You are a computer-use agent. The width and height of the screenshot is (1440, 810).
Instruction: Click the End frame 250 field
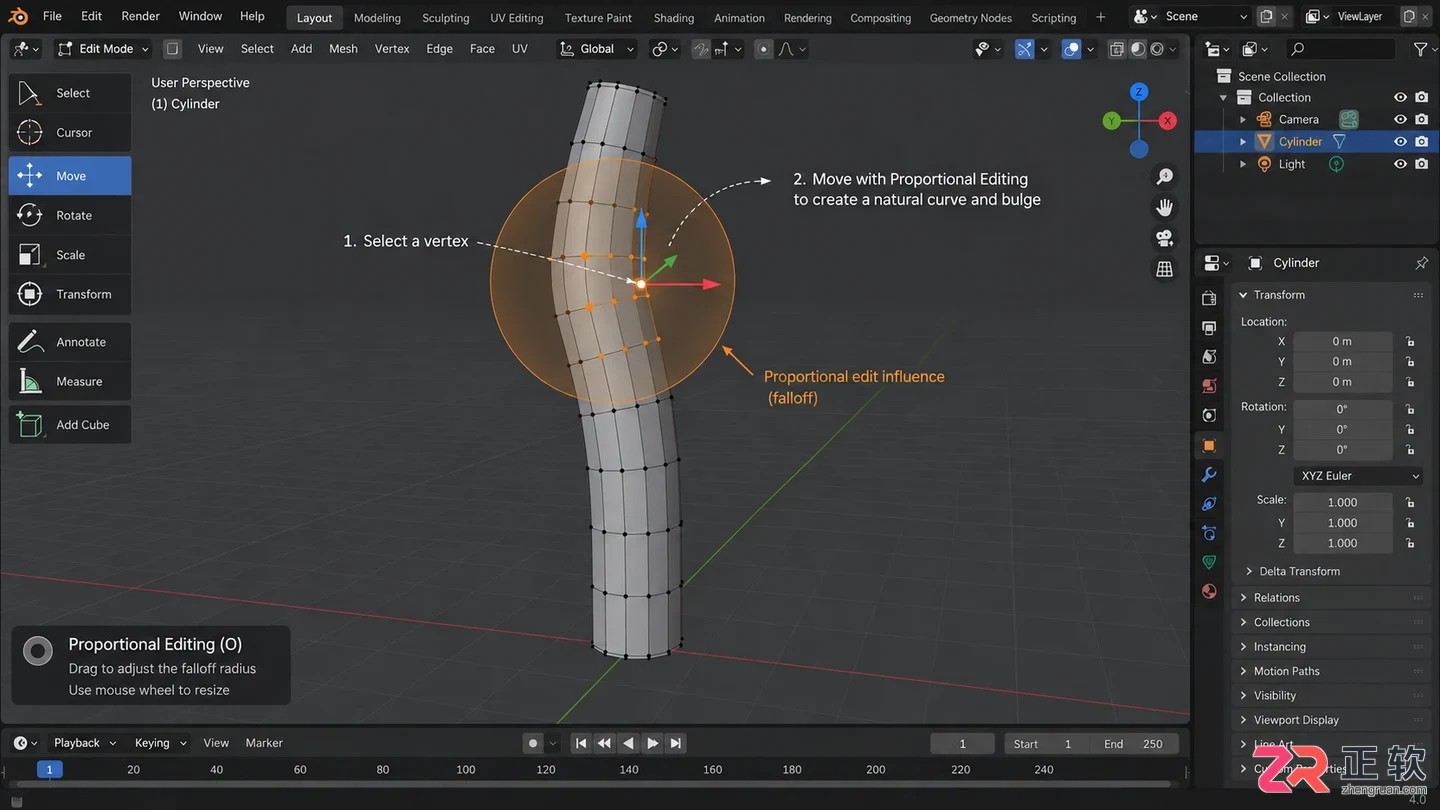(x=1137, y=744)
